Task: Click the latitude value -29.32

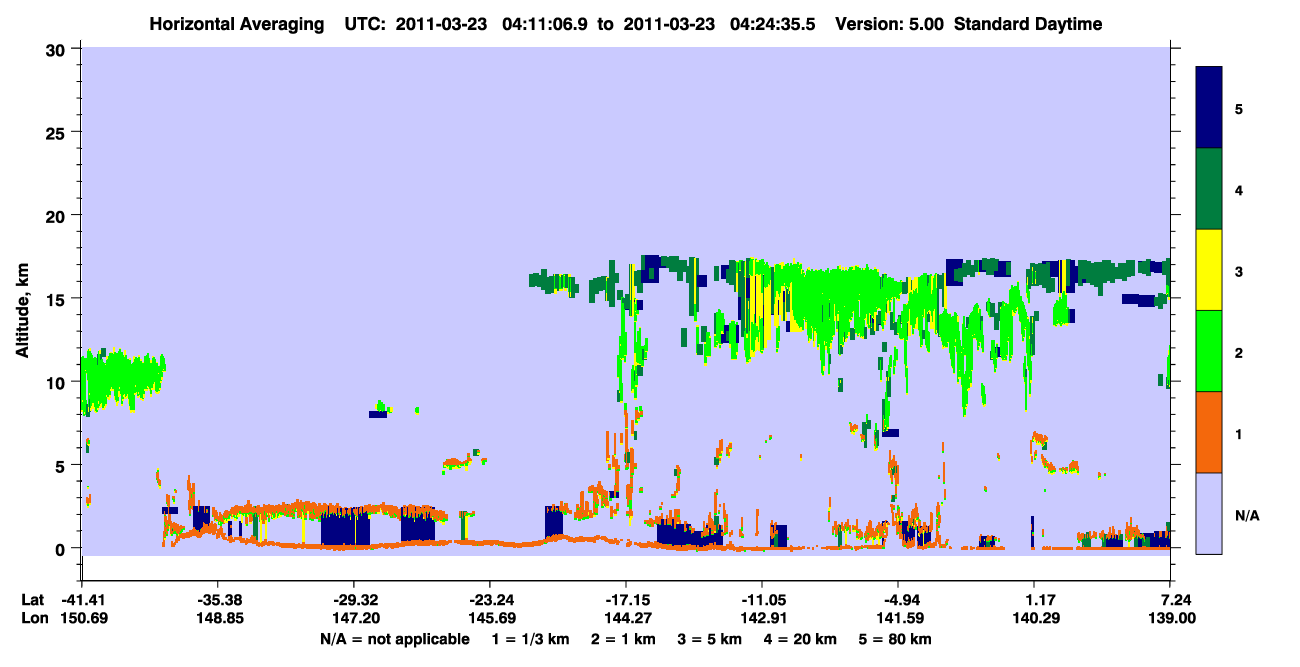Action: point(353,600)
